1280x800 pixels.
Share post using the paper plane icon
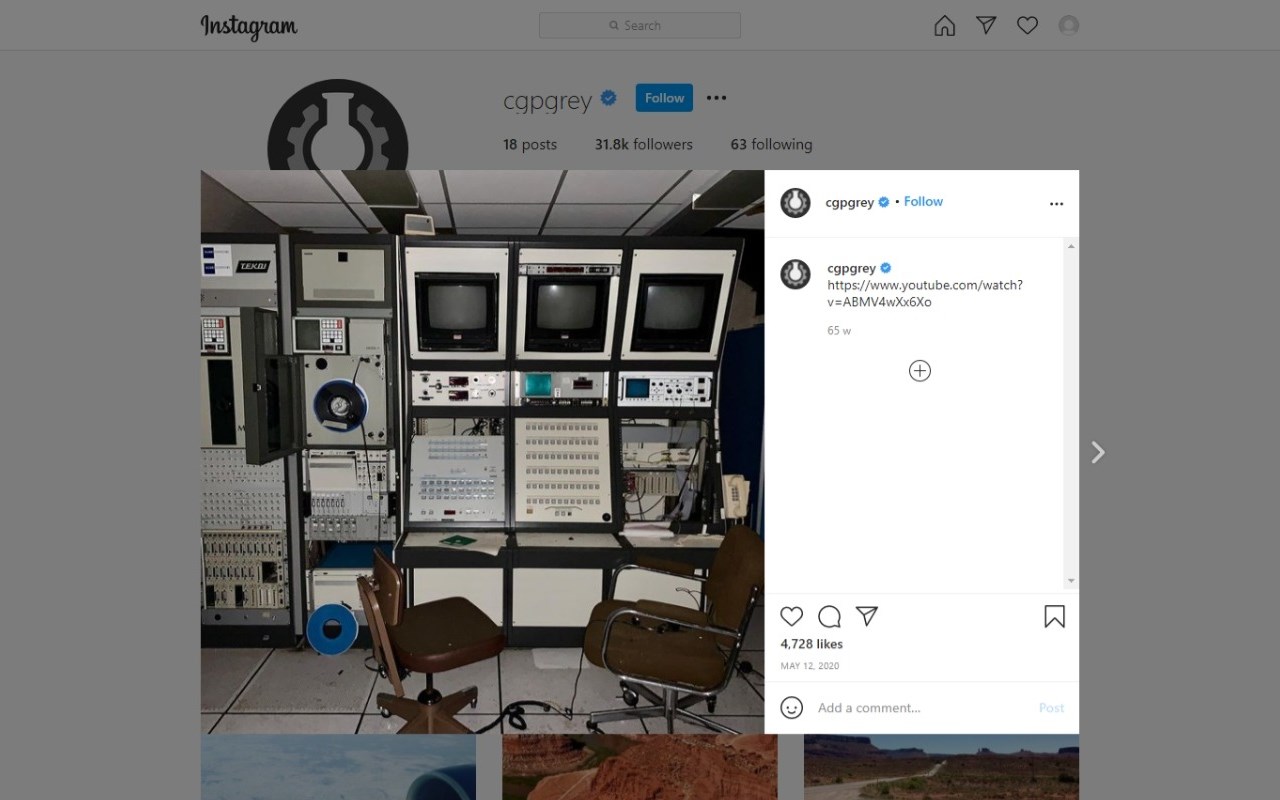tap(867, 616)
